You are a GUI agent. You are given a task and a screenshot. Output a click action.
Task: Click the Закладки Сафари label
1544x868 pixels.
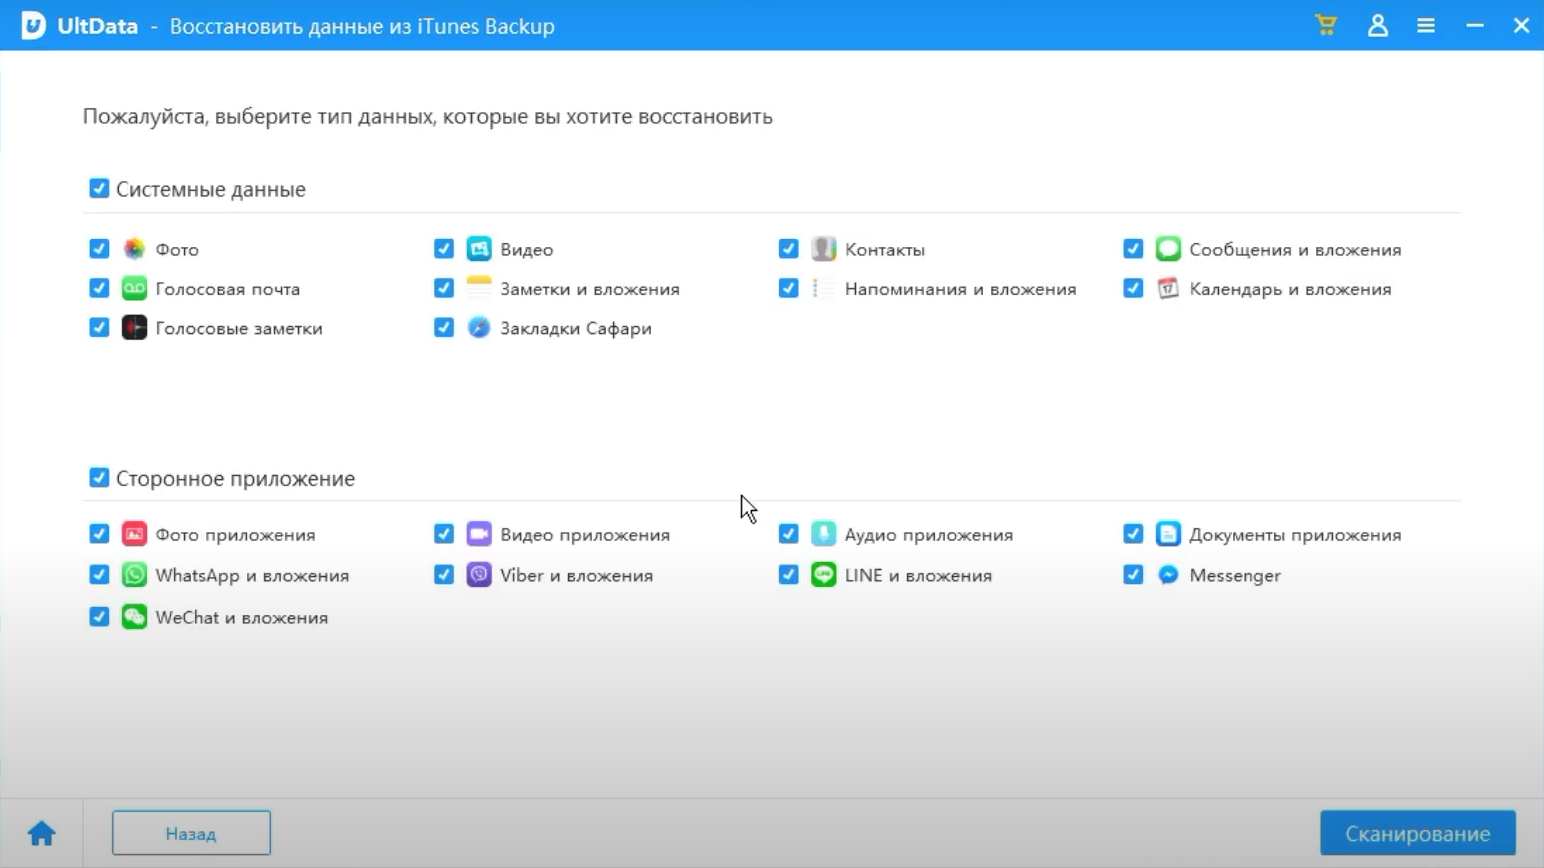point(576,328)
